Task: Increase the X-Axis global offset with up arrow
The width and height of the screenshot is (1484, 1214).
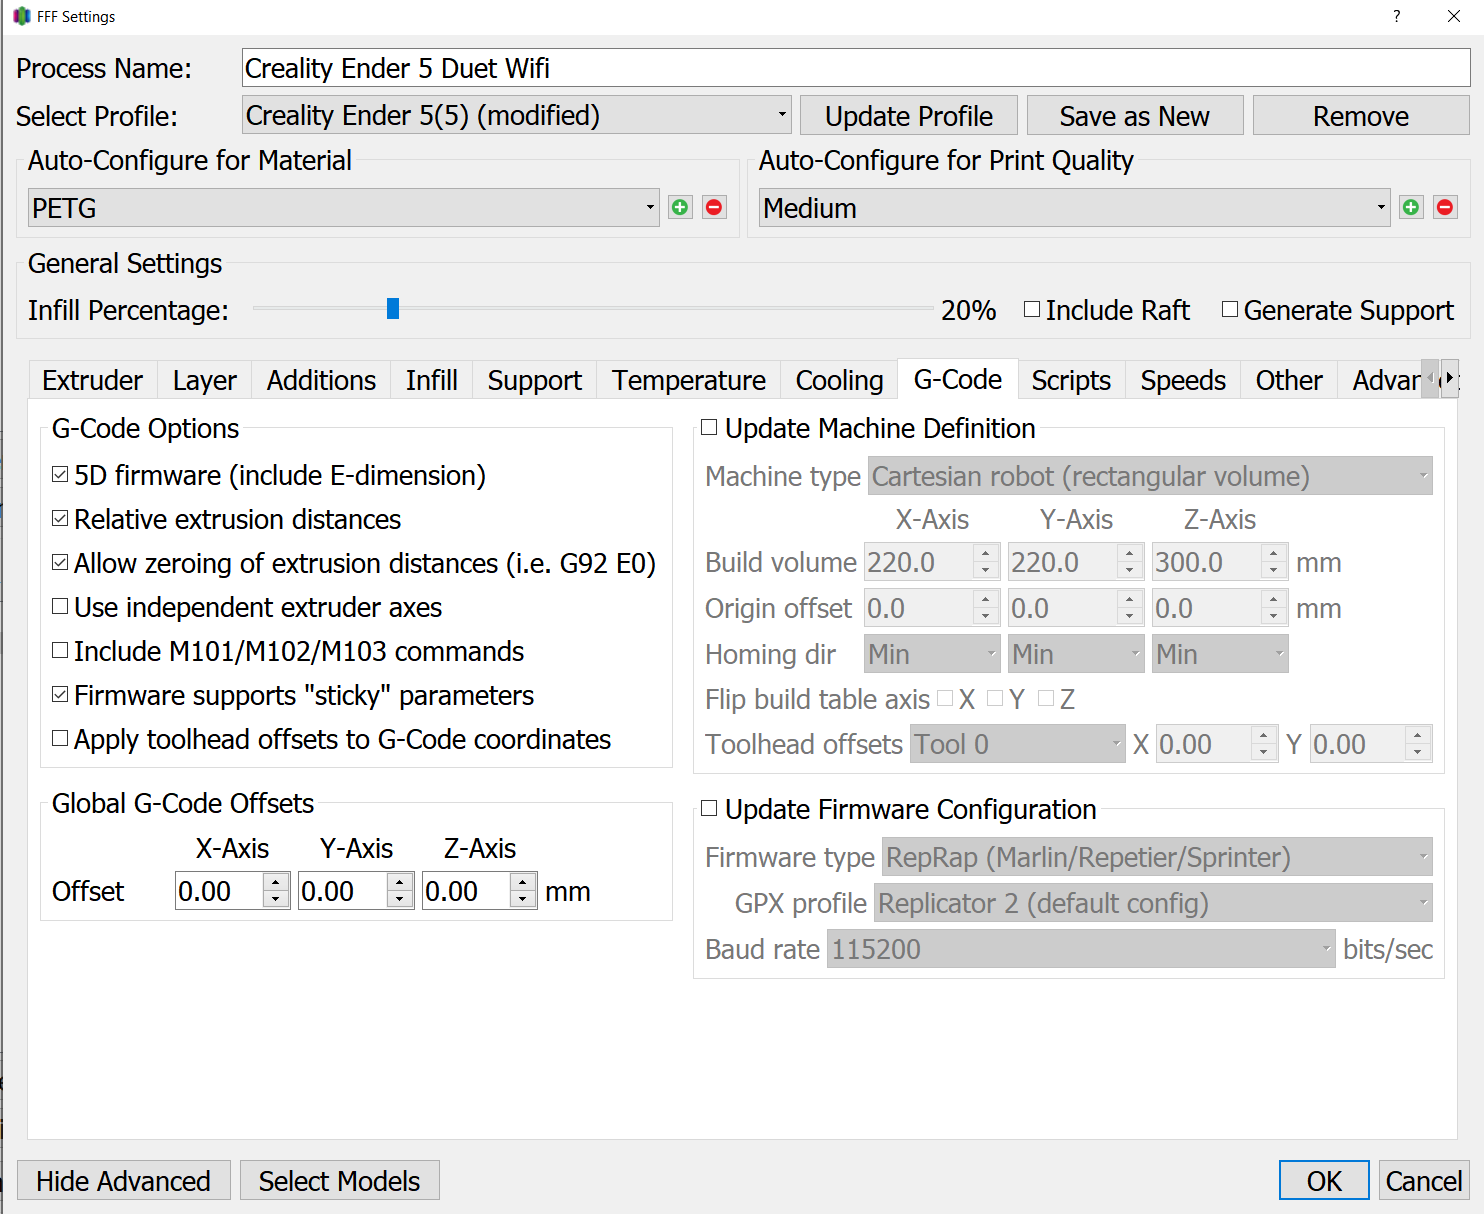Action: [276, 882]
